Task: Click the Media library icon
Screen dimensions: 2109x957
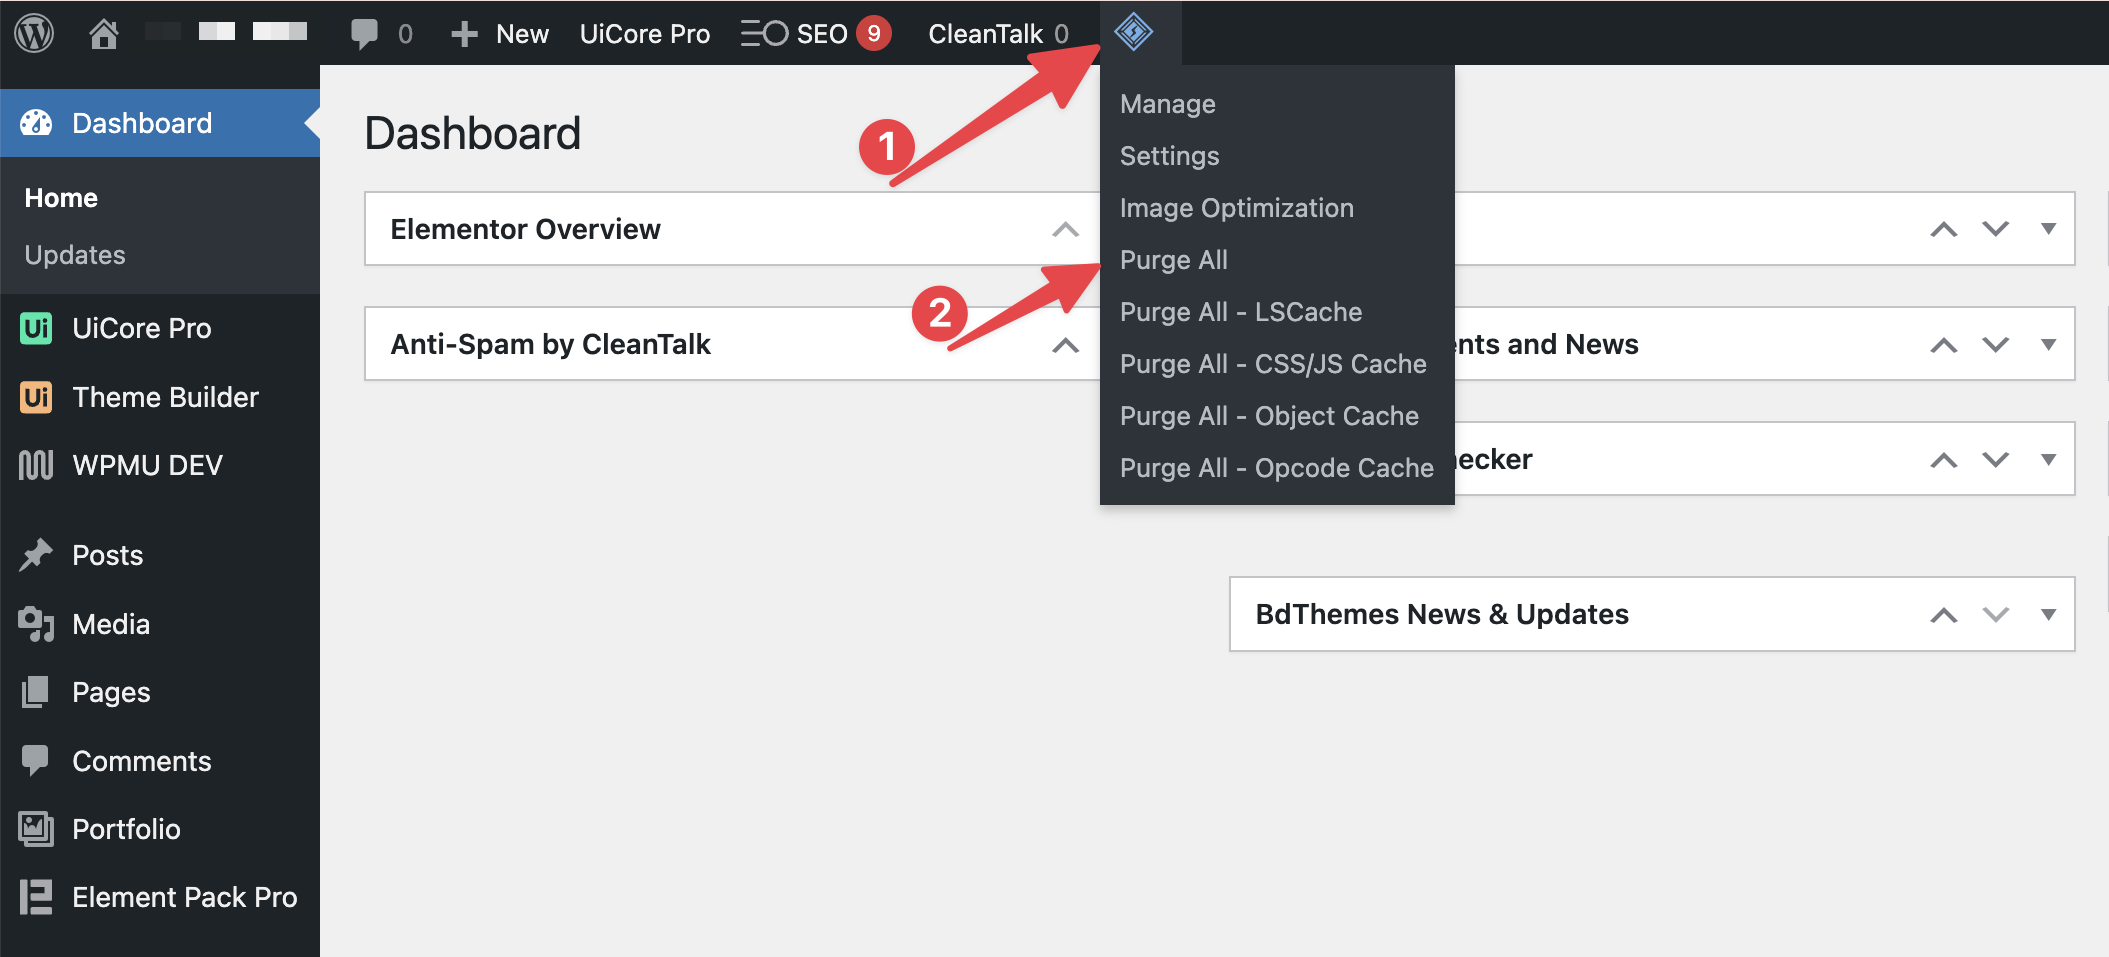Action: (36, 624)
